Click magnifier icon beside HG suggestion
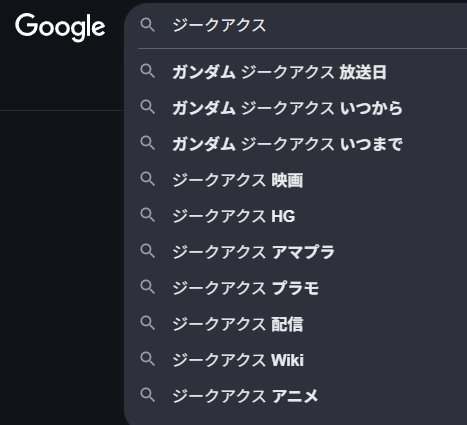This screenshot has height=425, width=467. tap(148, 215)
